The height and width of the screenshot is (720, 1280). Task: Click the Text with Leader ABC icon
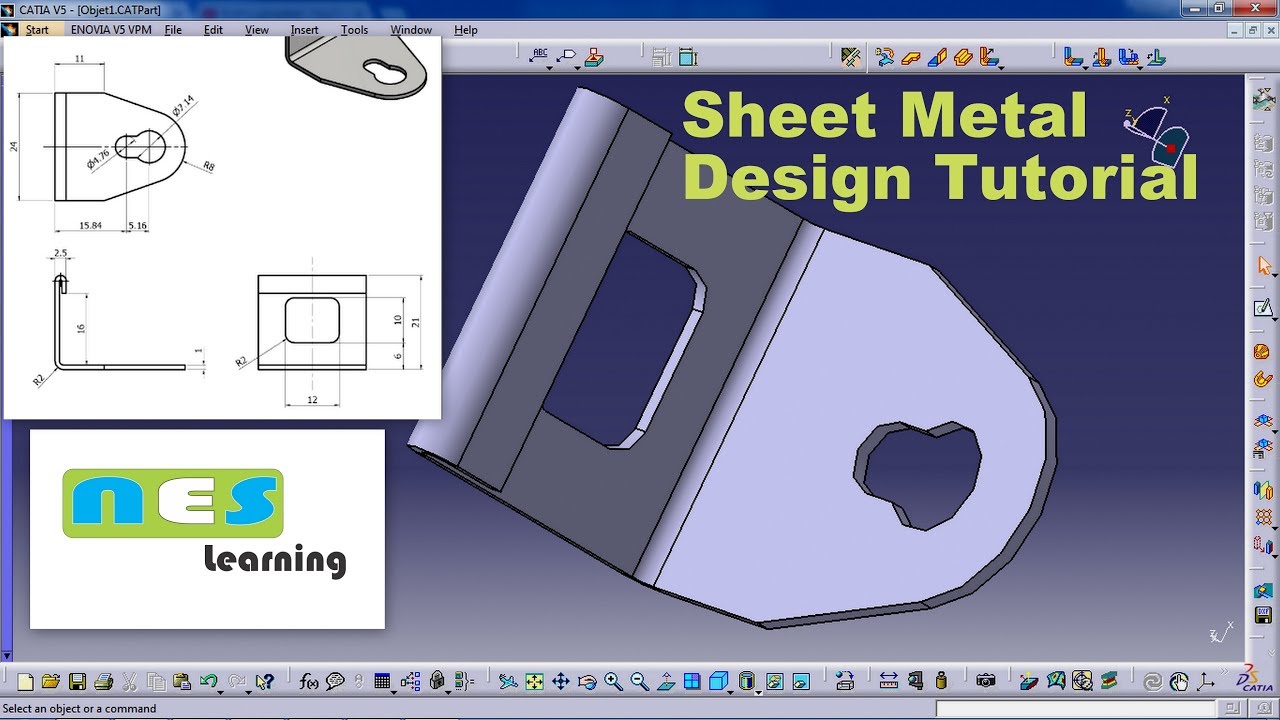tap(540, 55)
